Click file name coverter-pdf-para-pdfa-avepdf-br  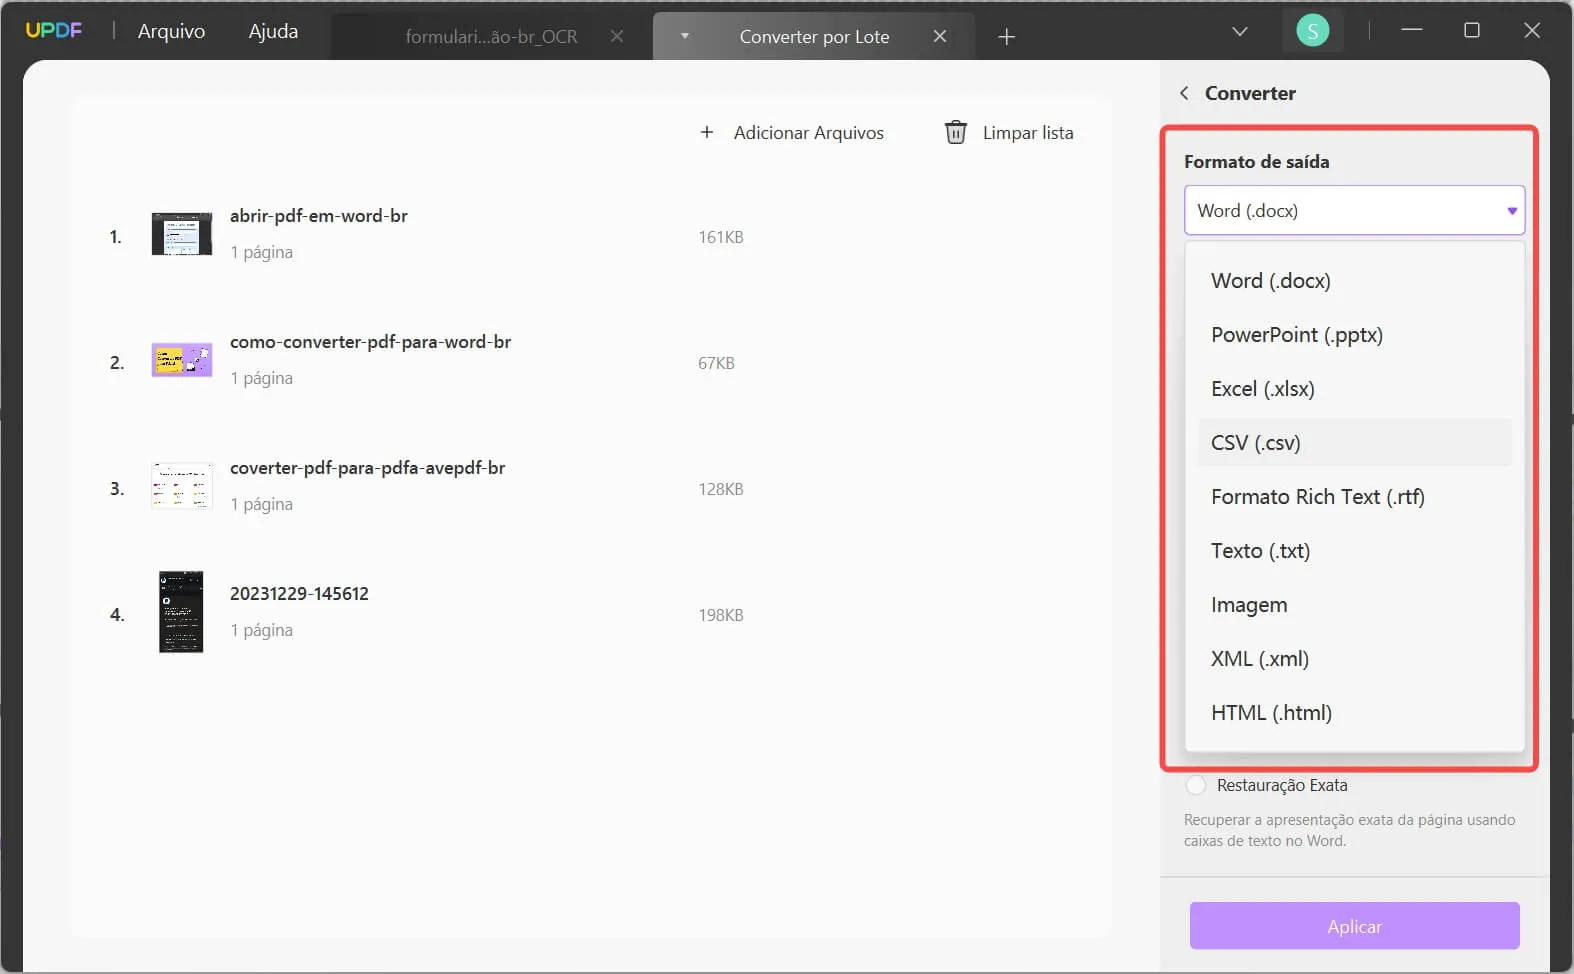[367, 467]
